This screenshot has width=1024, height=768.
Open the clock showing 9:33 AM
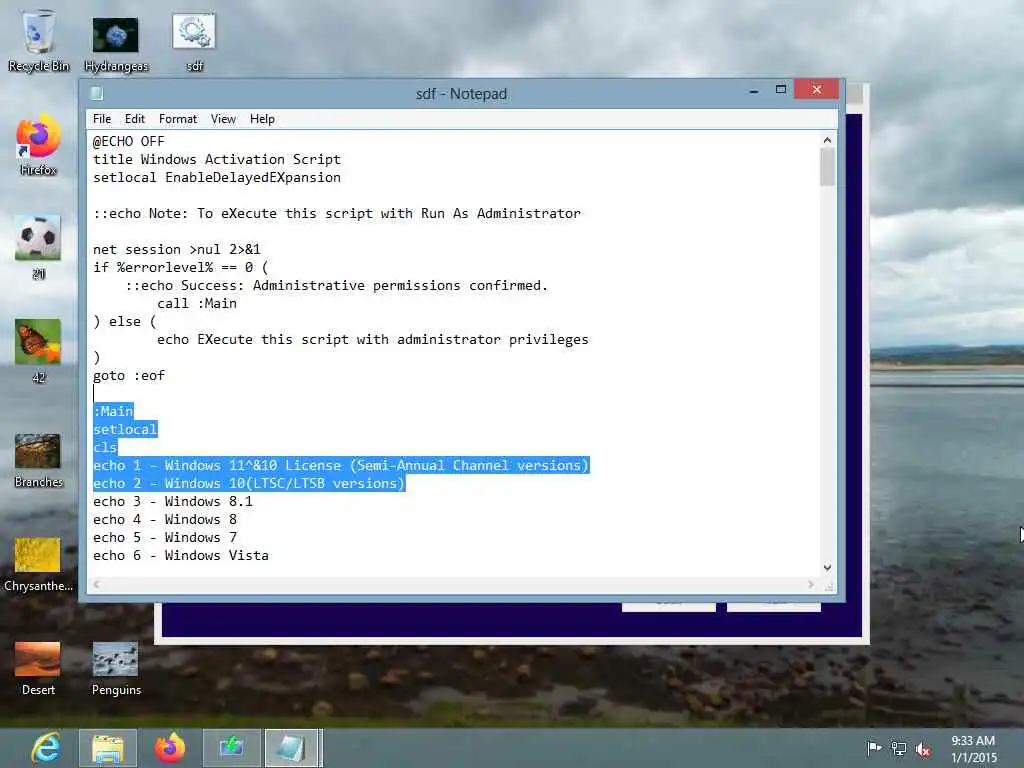(973, 749)
